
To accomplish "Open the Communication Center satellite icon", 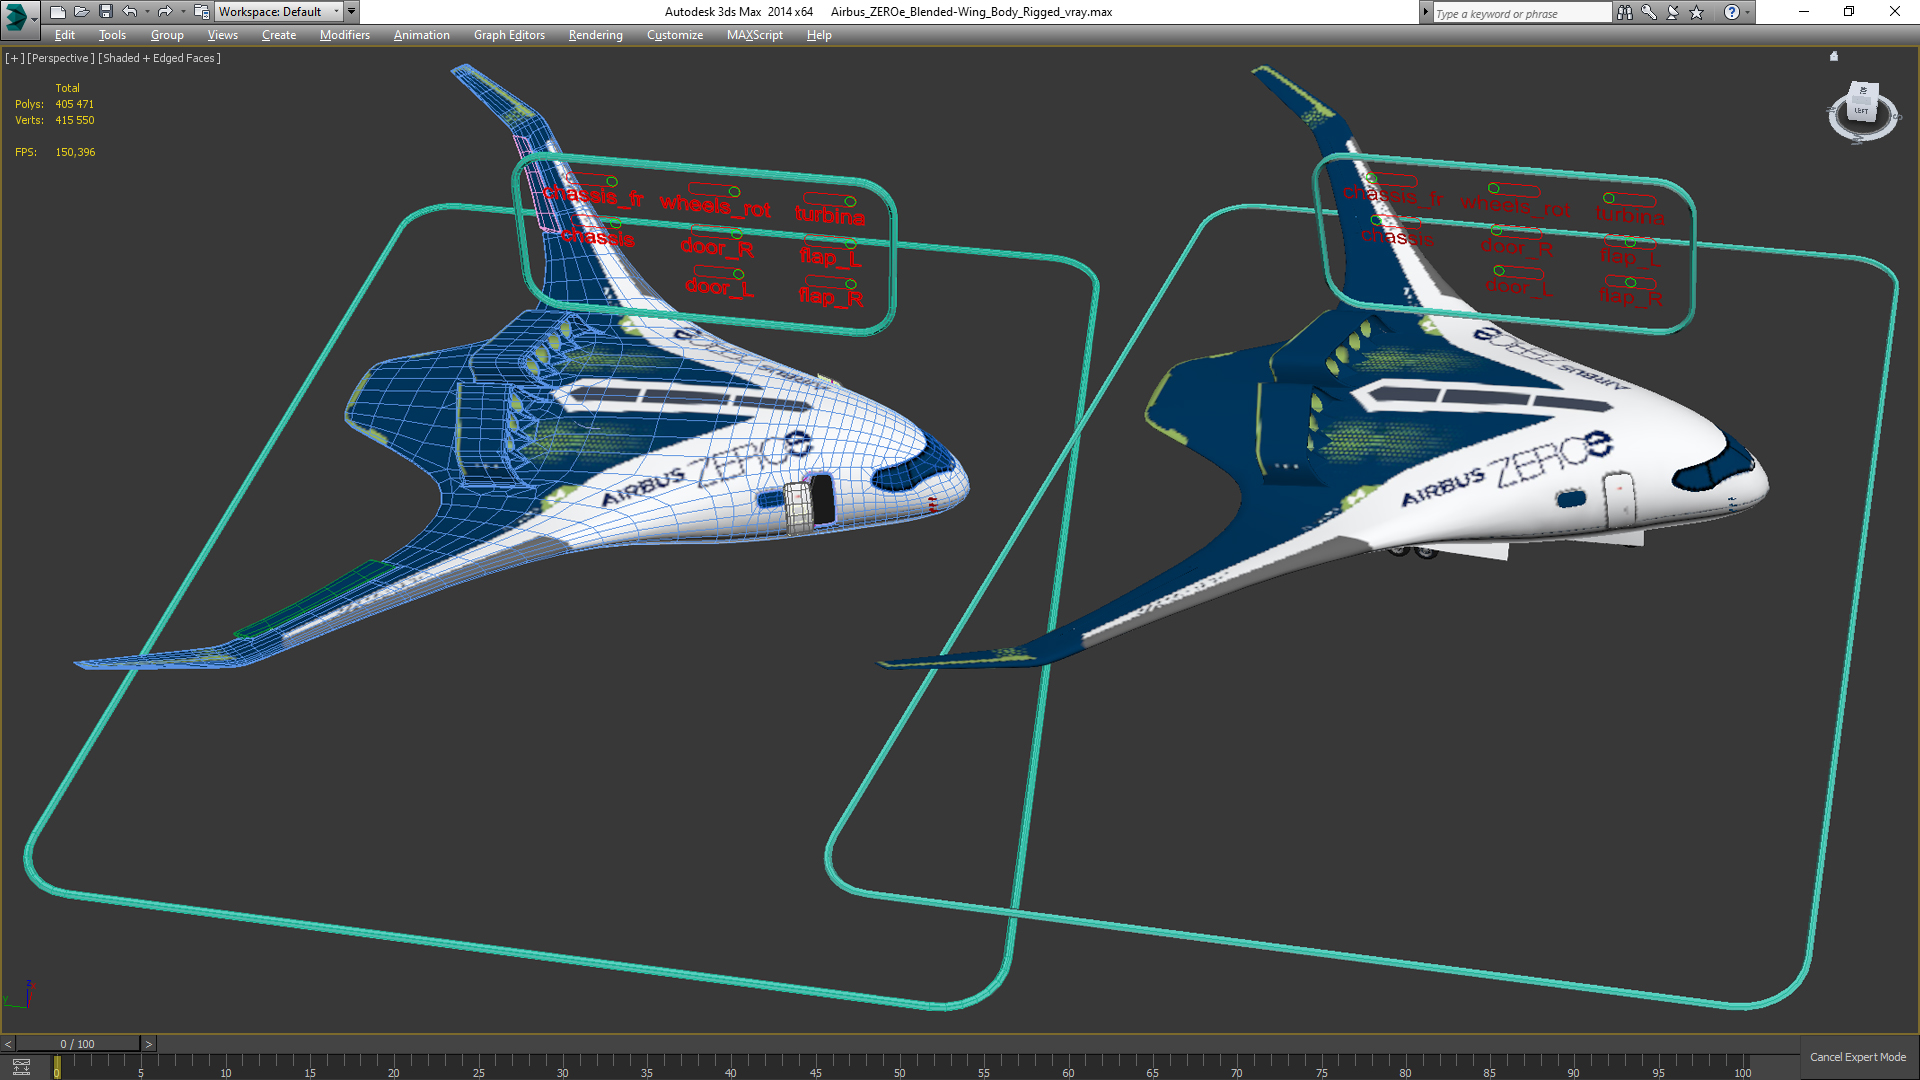I will click(1672, 12).
